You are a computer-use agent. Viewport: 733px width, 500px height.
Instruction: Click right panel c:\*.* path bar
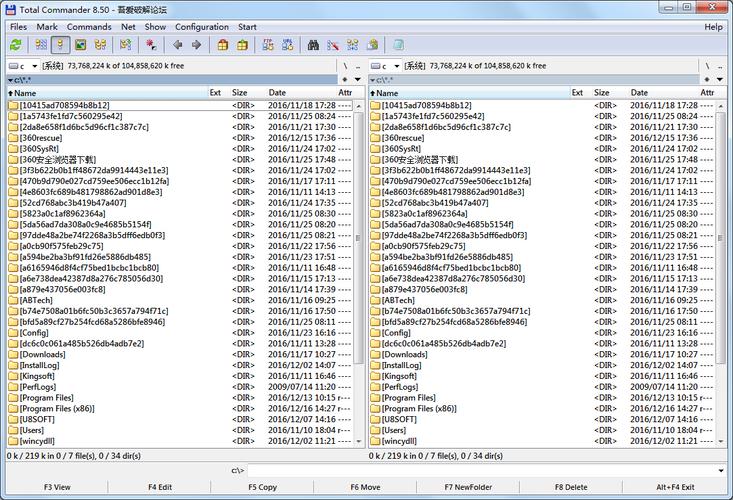point(534,80)
